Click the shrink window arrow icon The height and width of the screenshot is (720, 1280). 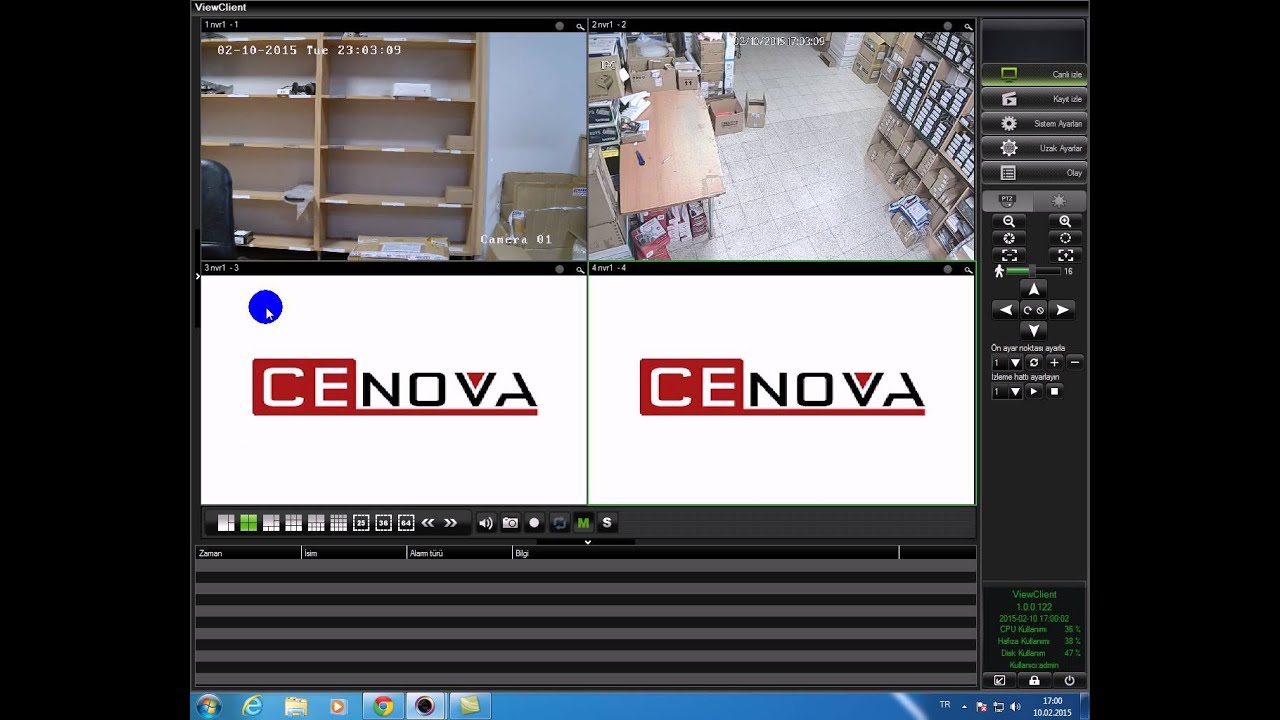[x=999, y=680]
